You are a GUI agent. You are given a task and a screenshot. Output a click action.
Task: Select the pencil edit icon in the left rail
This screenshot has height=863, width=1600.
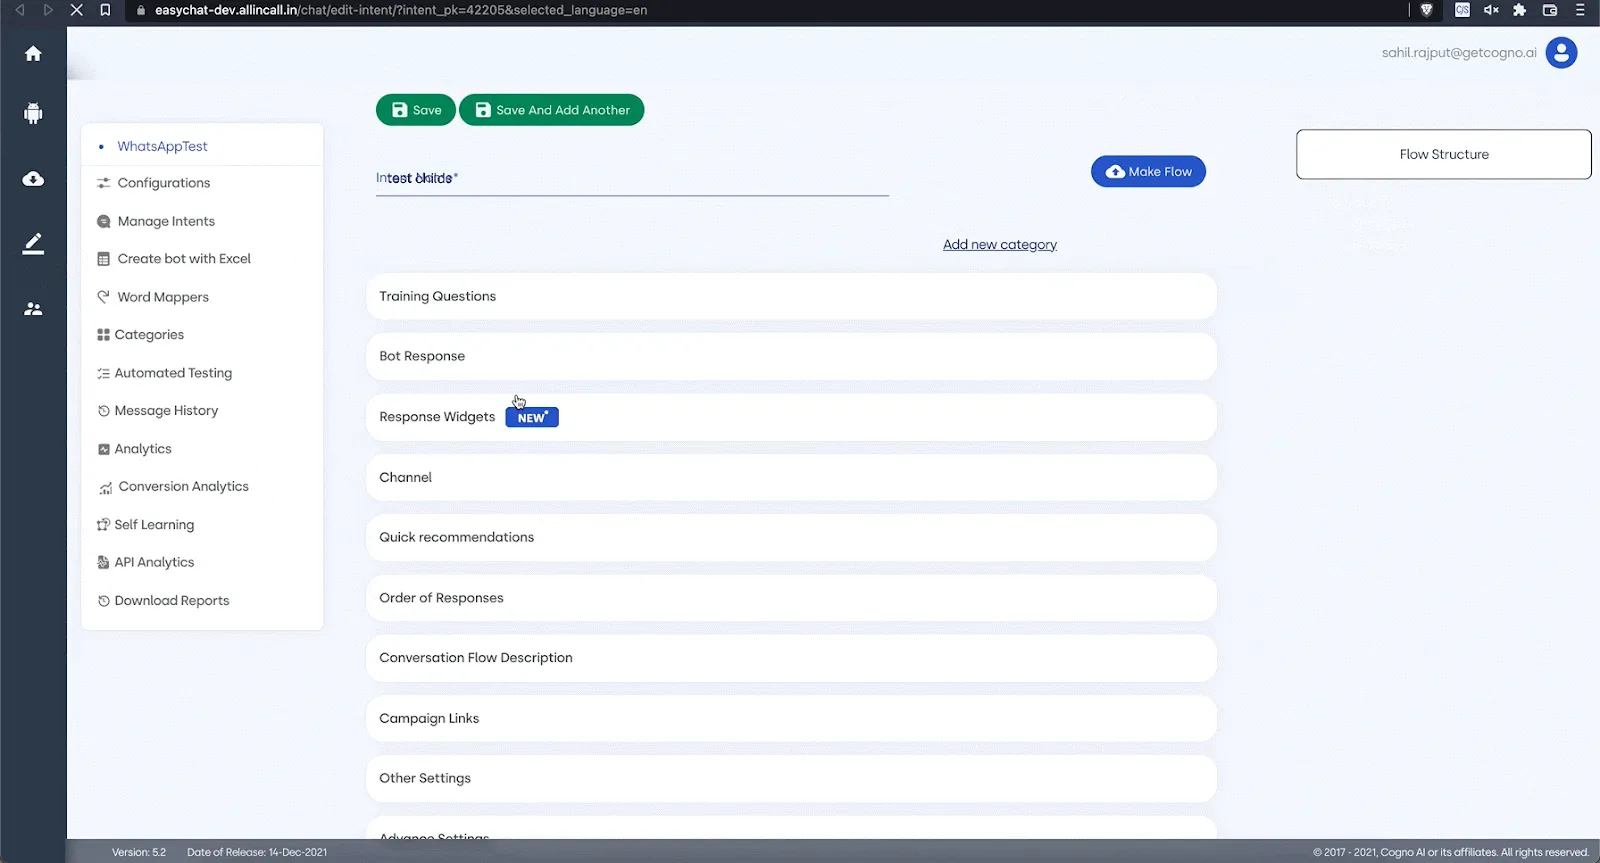[33, 244]
